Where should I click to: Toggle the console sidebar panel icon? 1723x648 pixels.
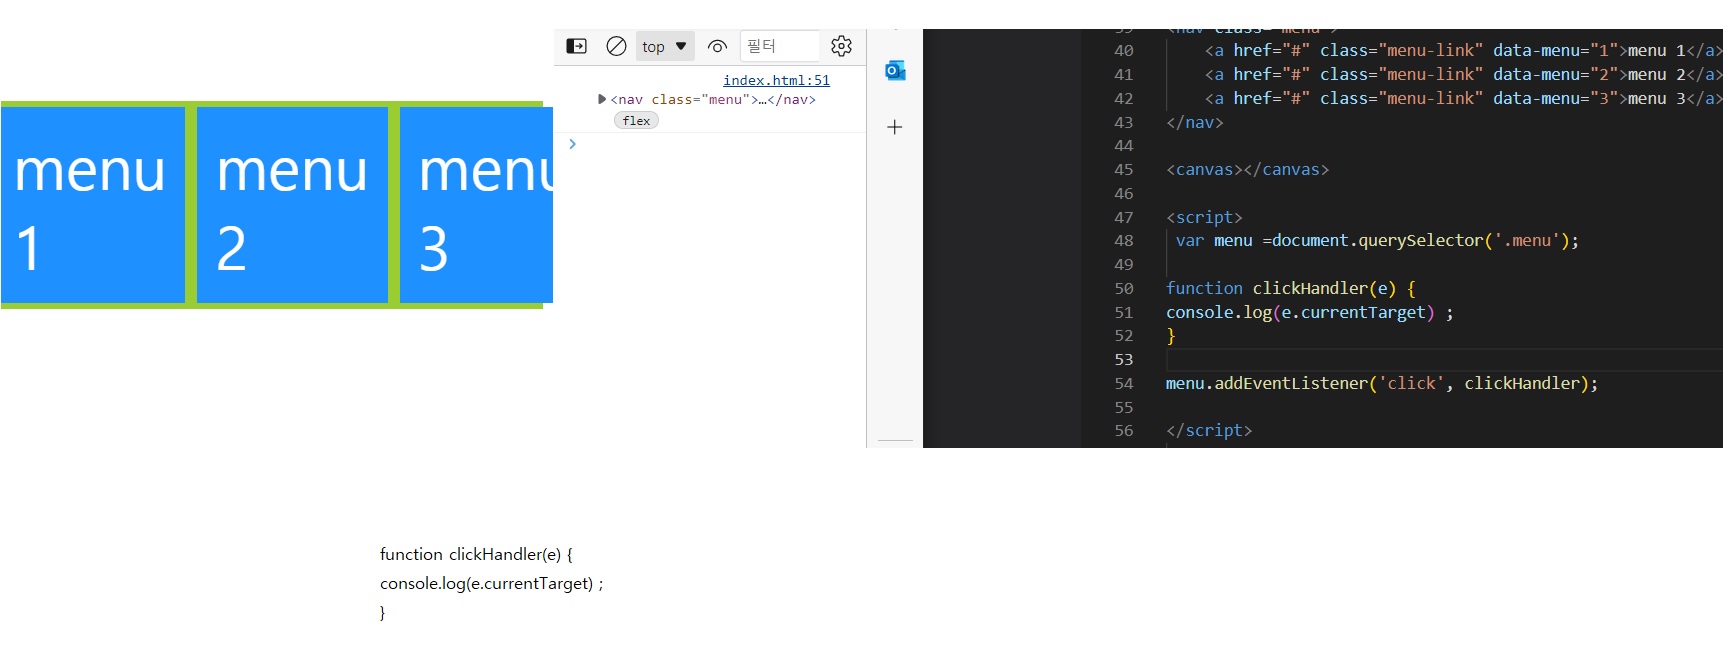tap(577, 46)
